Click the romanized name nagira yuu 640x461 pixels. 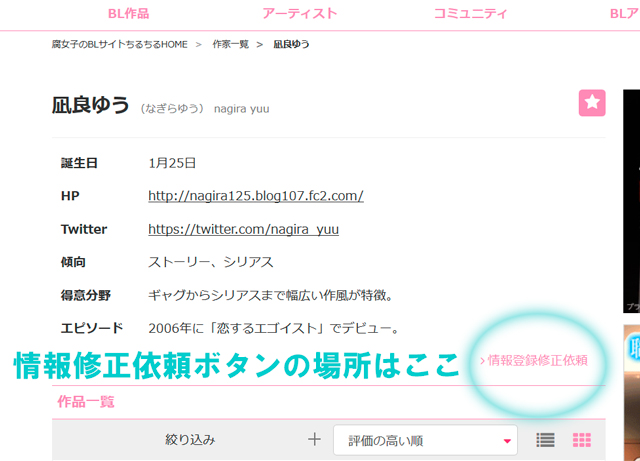242,109
